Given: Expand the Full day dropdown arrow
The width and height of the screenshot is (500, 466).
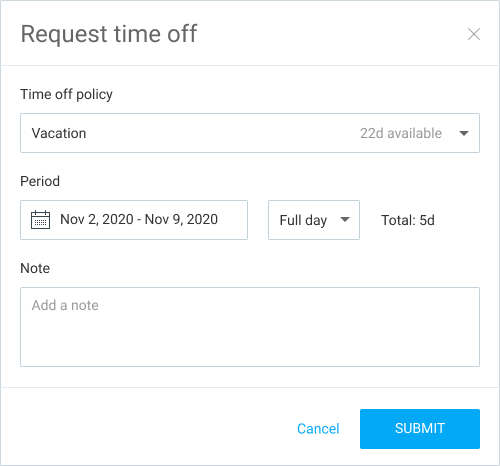Looking at the screenshot, I should pyautogui.click(x=345, y=219).
